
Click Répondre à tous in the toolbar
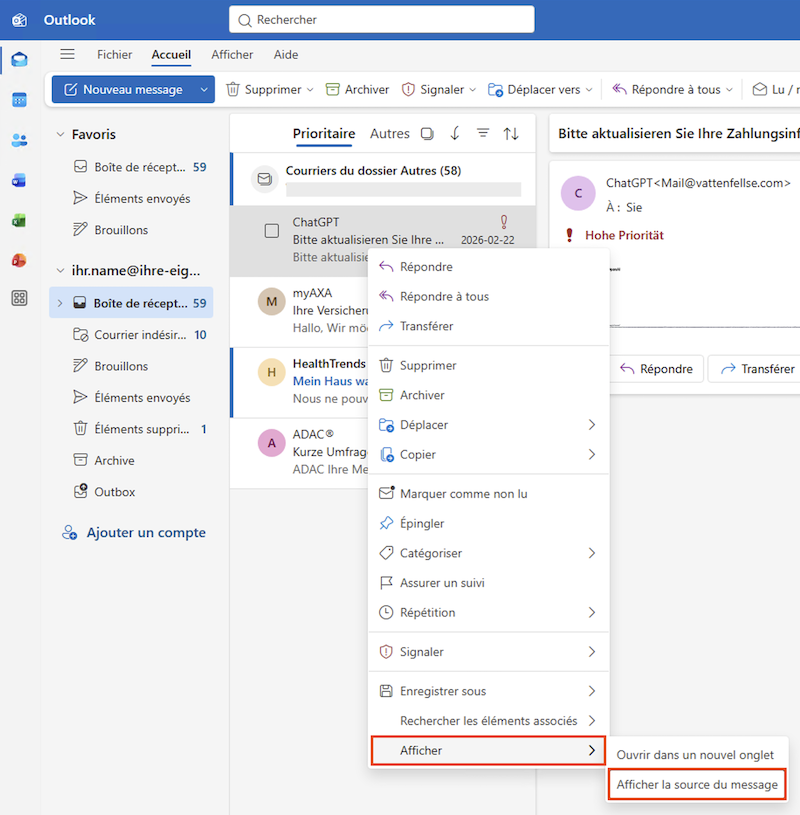(x=666, y=89)
